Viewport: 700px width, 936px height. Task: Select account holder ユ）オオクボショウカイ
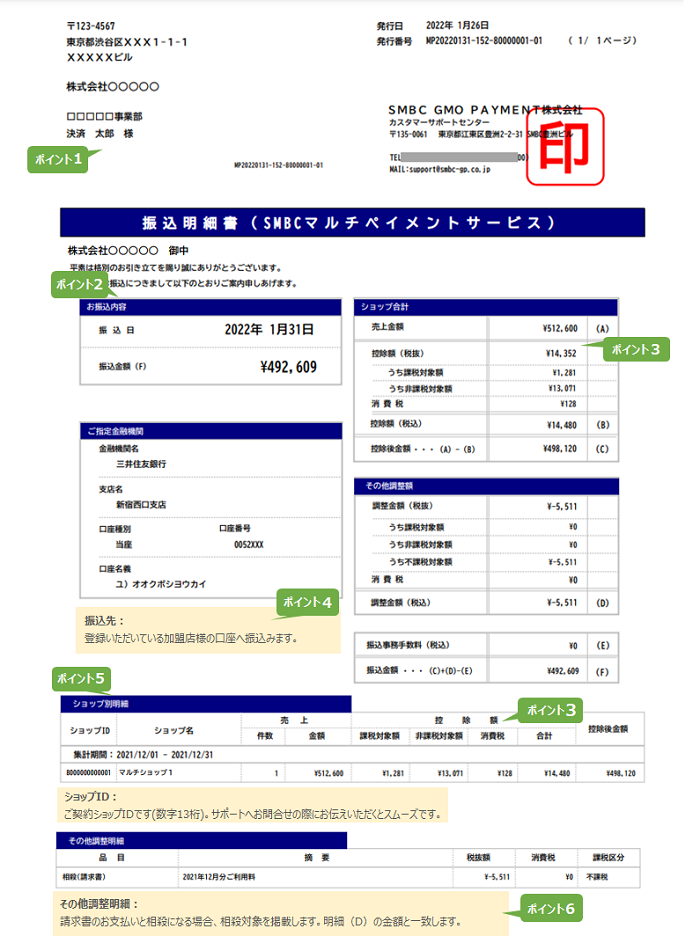[161, 584]
